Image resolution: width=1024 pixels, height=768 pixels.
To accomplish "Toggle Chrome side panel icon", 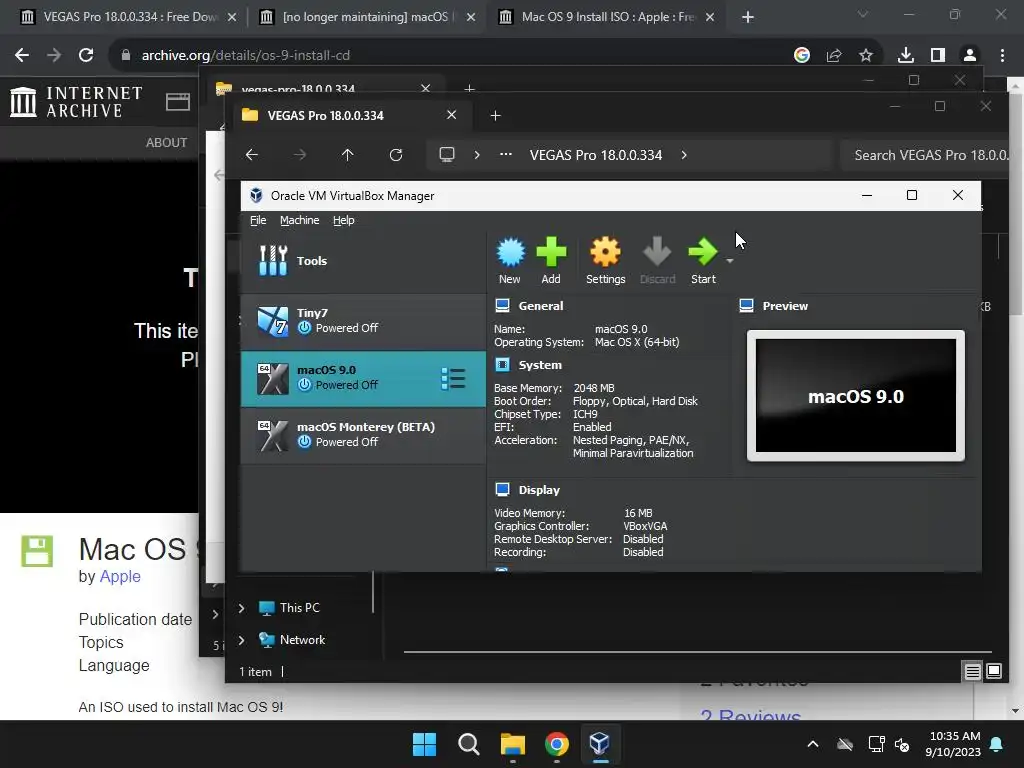I will 938,56.
